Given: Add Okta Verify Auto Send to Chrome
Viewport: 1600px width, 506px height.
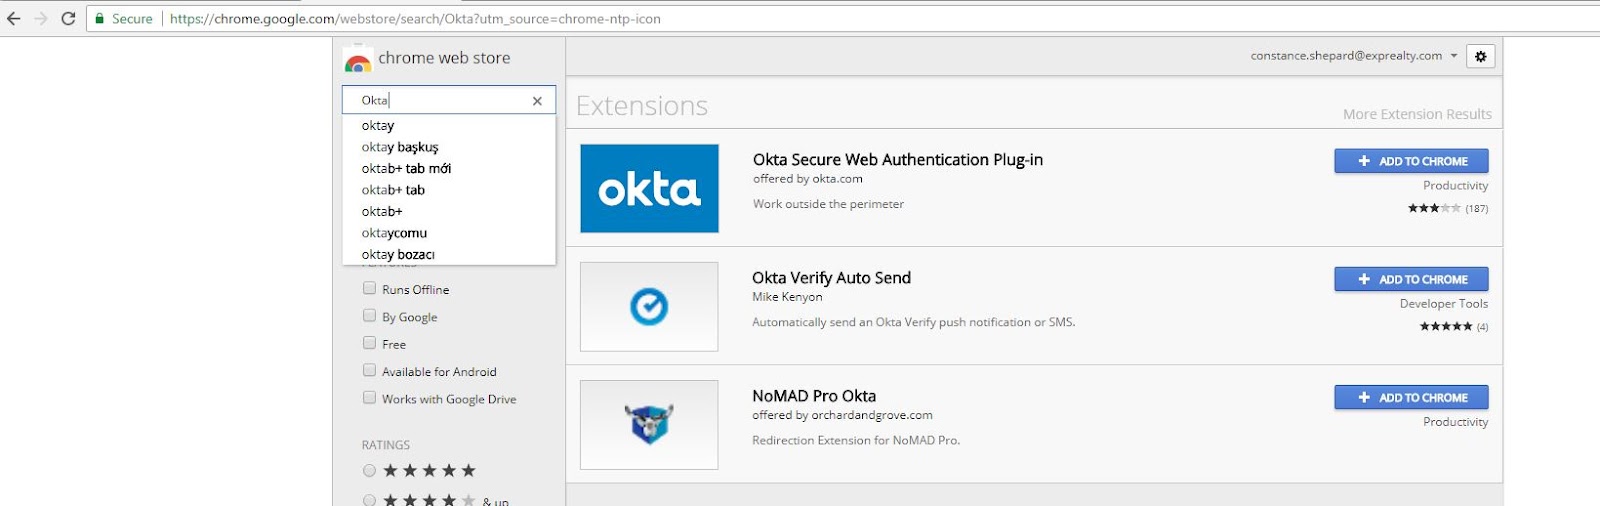Looking at the screenshot, I should [x=1411, y=279].
